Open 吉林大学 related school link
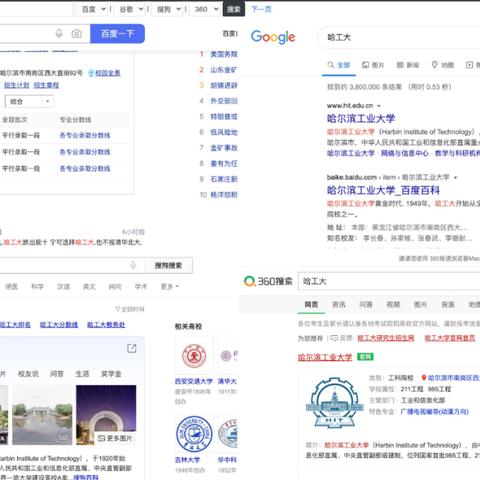This screenshot has height=480, width=480. pos(187,460)
